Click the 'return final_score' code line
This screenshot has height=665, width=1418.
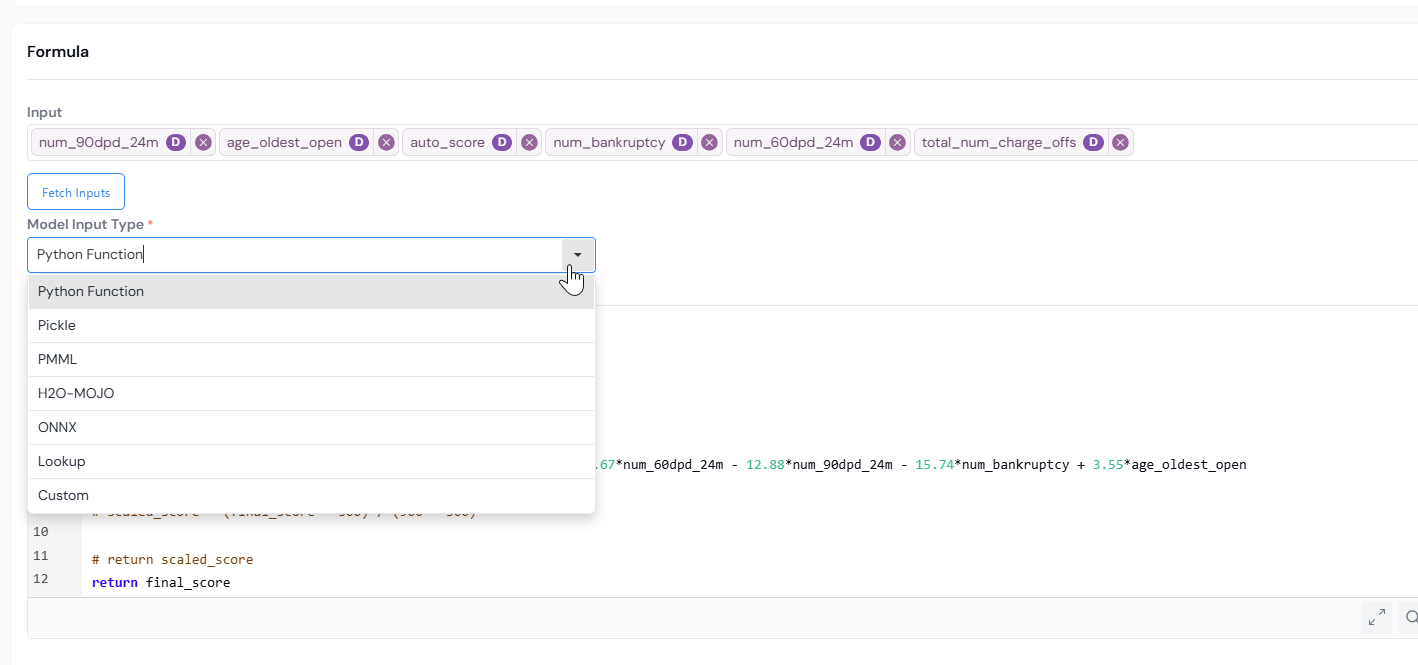tap(161, 582)
